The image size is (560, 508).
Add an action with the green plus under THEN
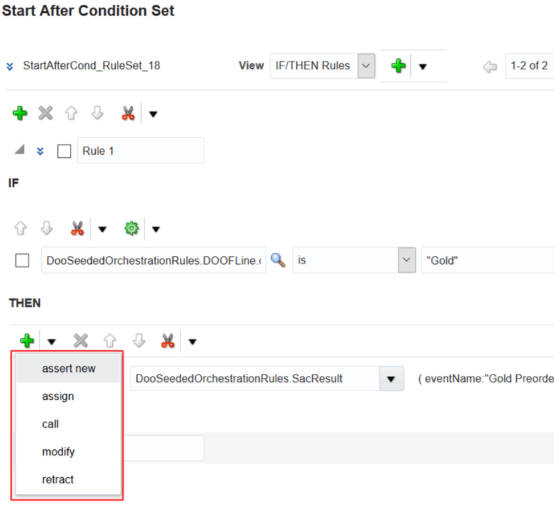coord(27,340)
